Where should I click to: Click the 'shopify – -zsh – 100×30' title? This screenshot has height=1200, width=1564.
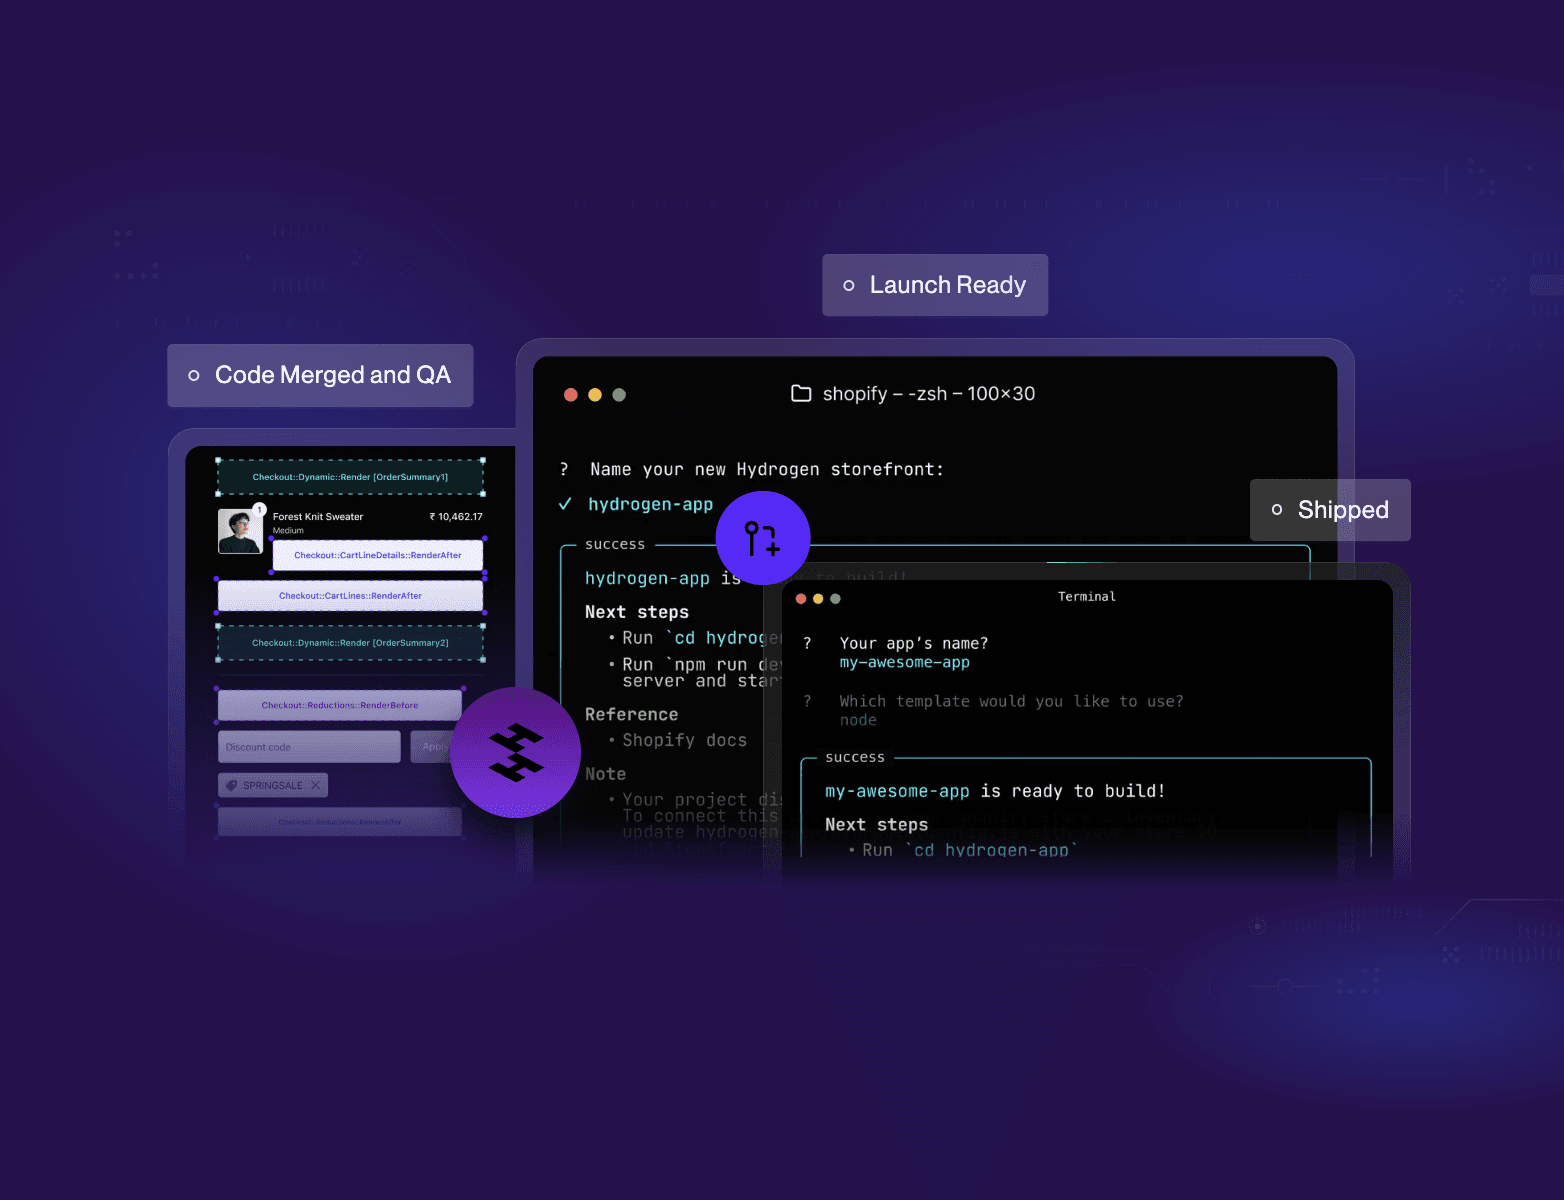929,394
